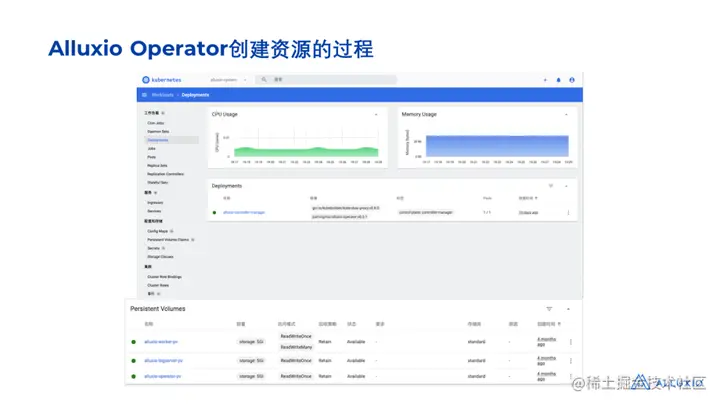
Task: Open the user account icon
Action: 572,80
